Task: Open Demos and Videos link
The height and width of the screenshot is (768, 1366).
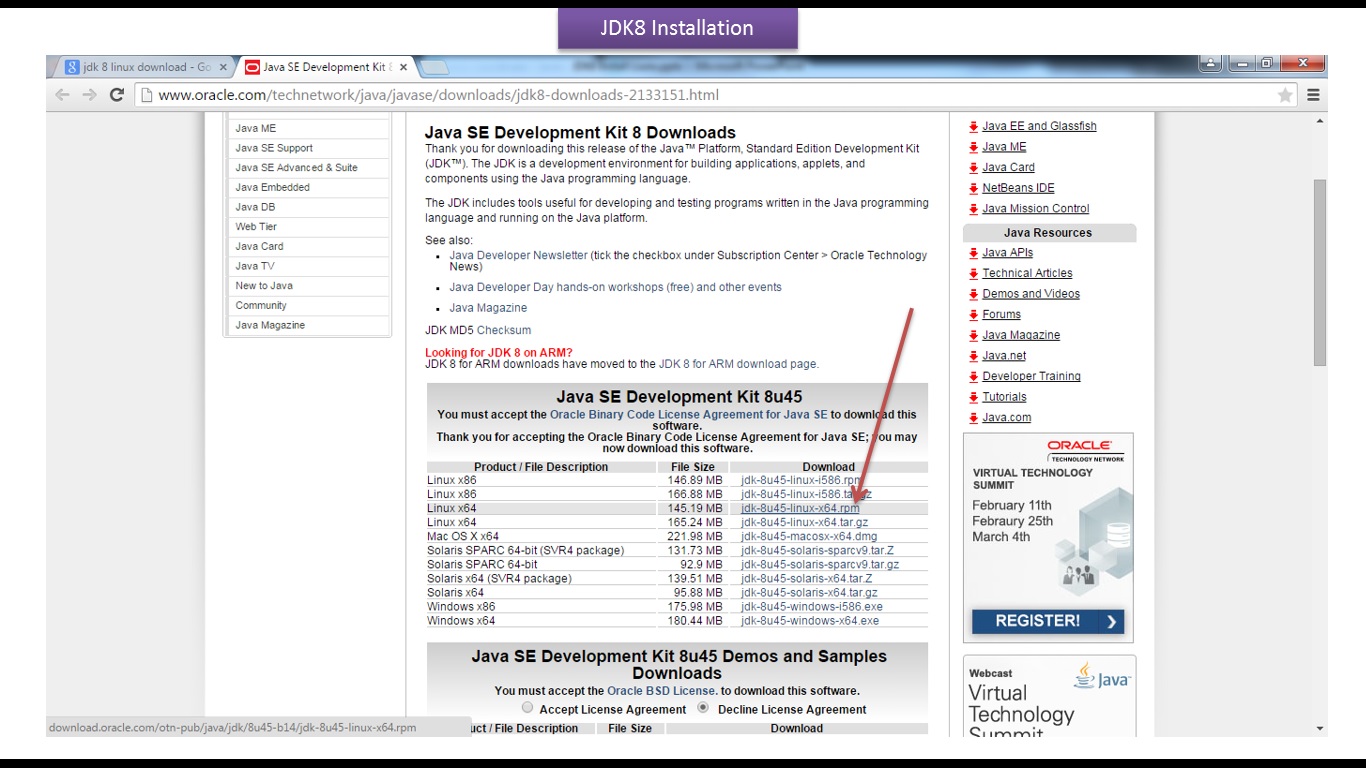Action: 1031,294
